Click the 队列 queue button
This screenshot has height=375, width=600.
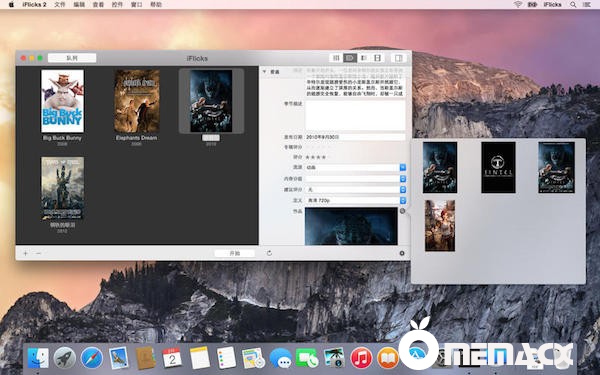pyautogui.click(x=72, y=58)
